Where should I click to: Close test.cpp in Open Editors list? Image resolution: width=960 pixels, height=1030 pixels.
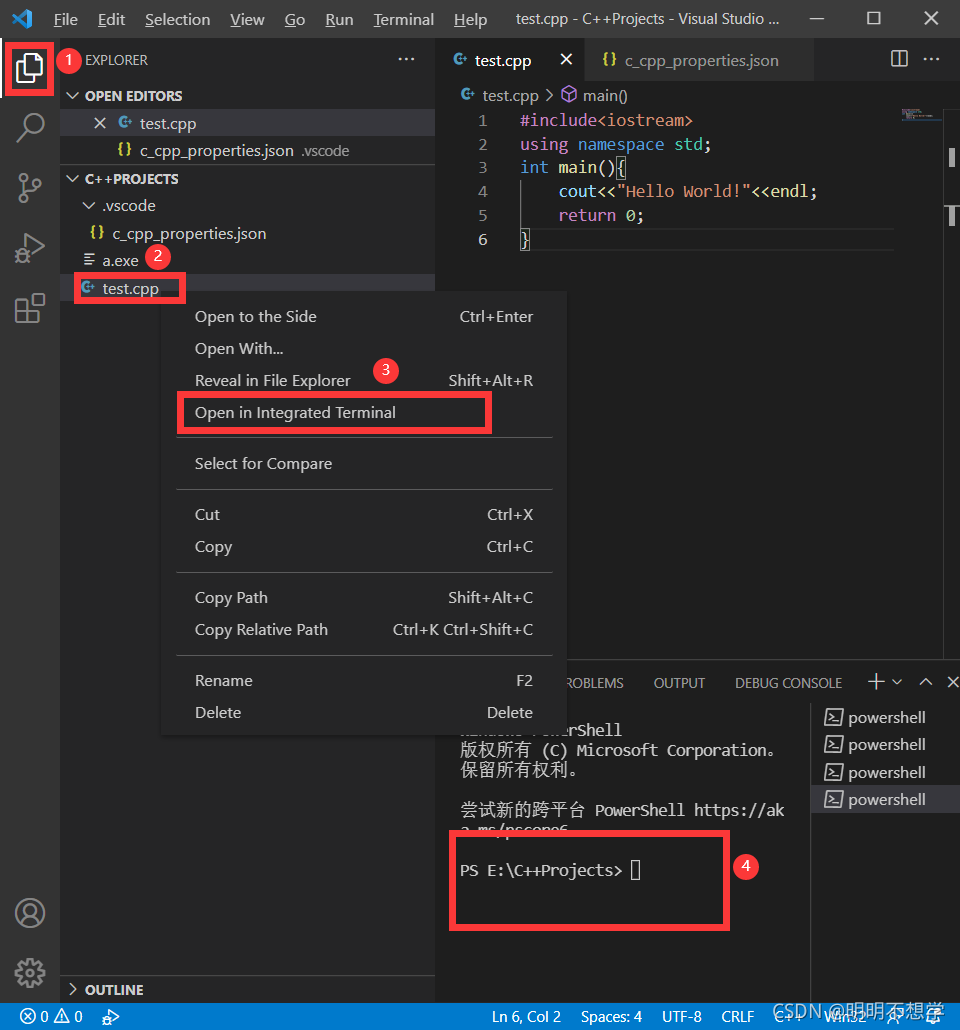(x=100, y=123)
